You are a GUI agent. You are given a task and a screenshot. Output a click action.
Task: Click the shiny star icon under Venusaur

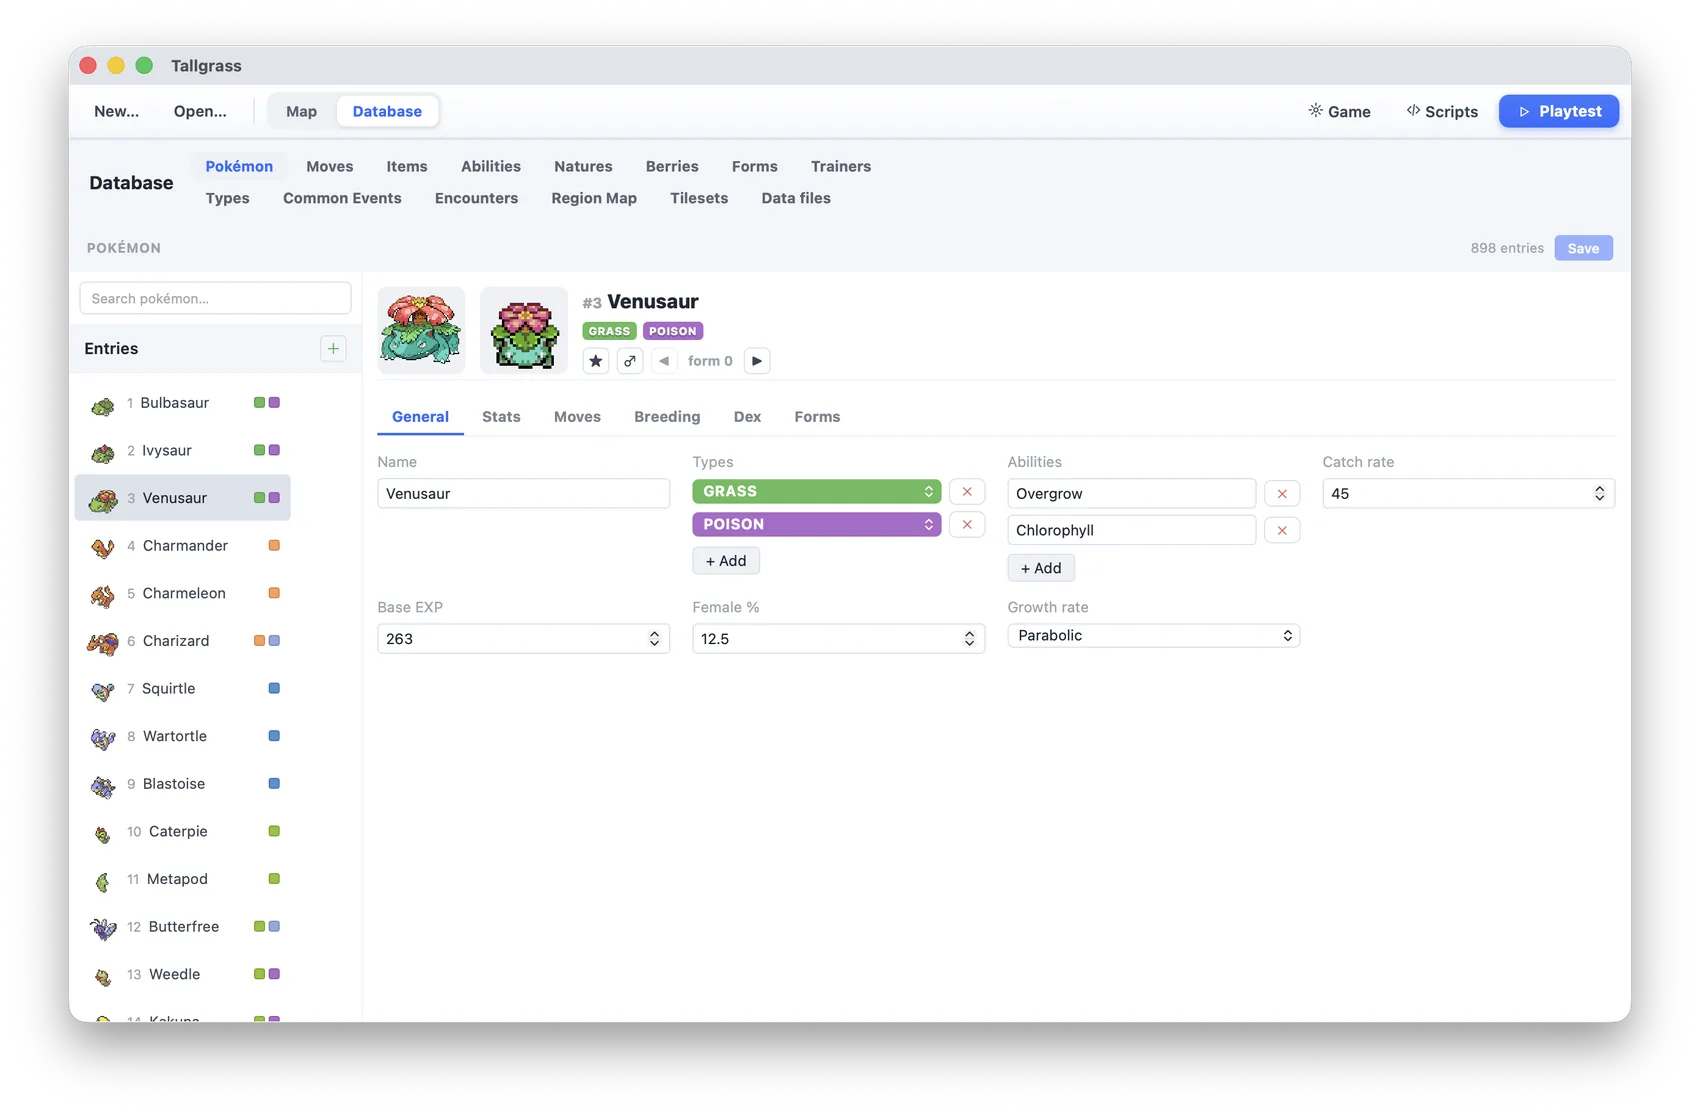(596, 361)
